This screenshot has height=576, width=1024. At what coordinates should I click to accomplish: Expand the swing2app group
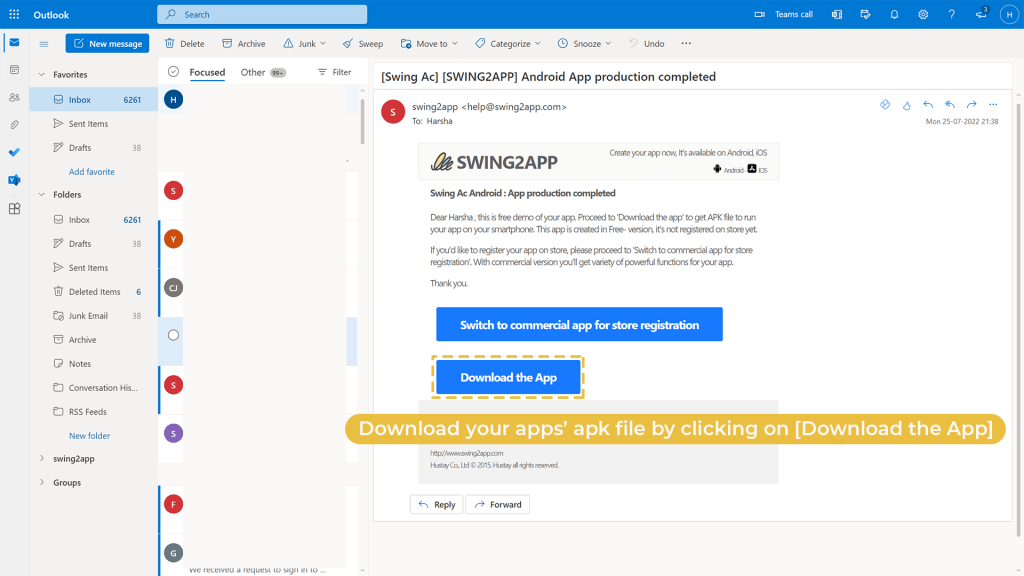tap(42, 458)
